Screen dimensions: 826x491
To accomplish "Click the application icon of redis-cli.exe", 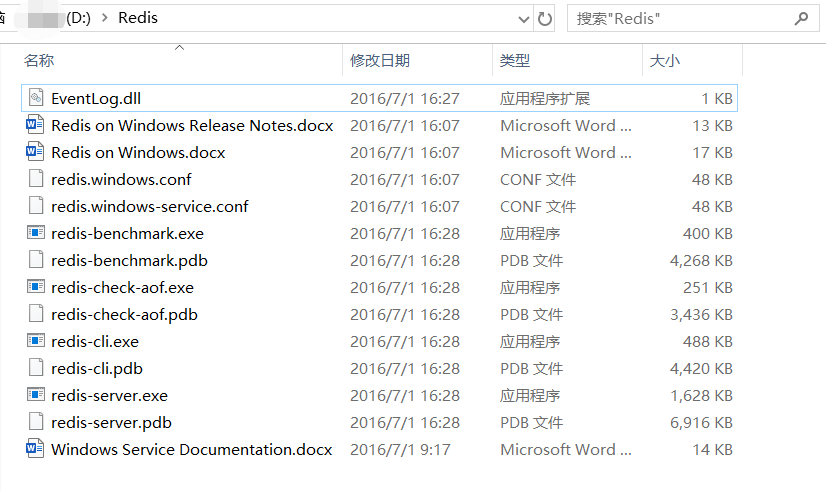I will (36, 340).
